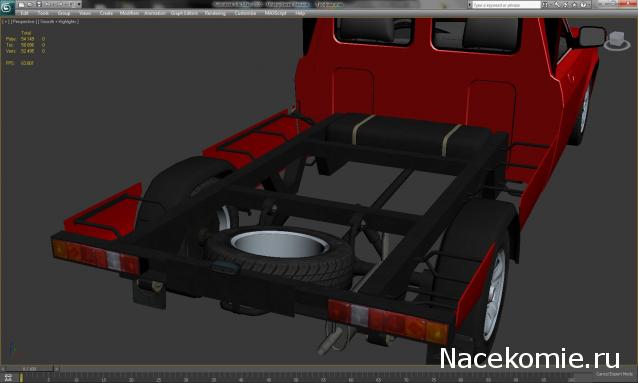The image size is (638, 383).
Task: Click the time slider frame indicator
Action: pos(30,369)
